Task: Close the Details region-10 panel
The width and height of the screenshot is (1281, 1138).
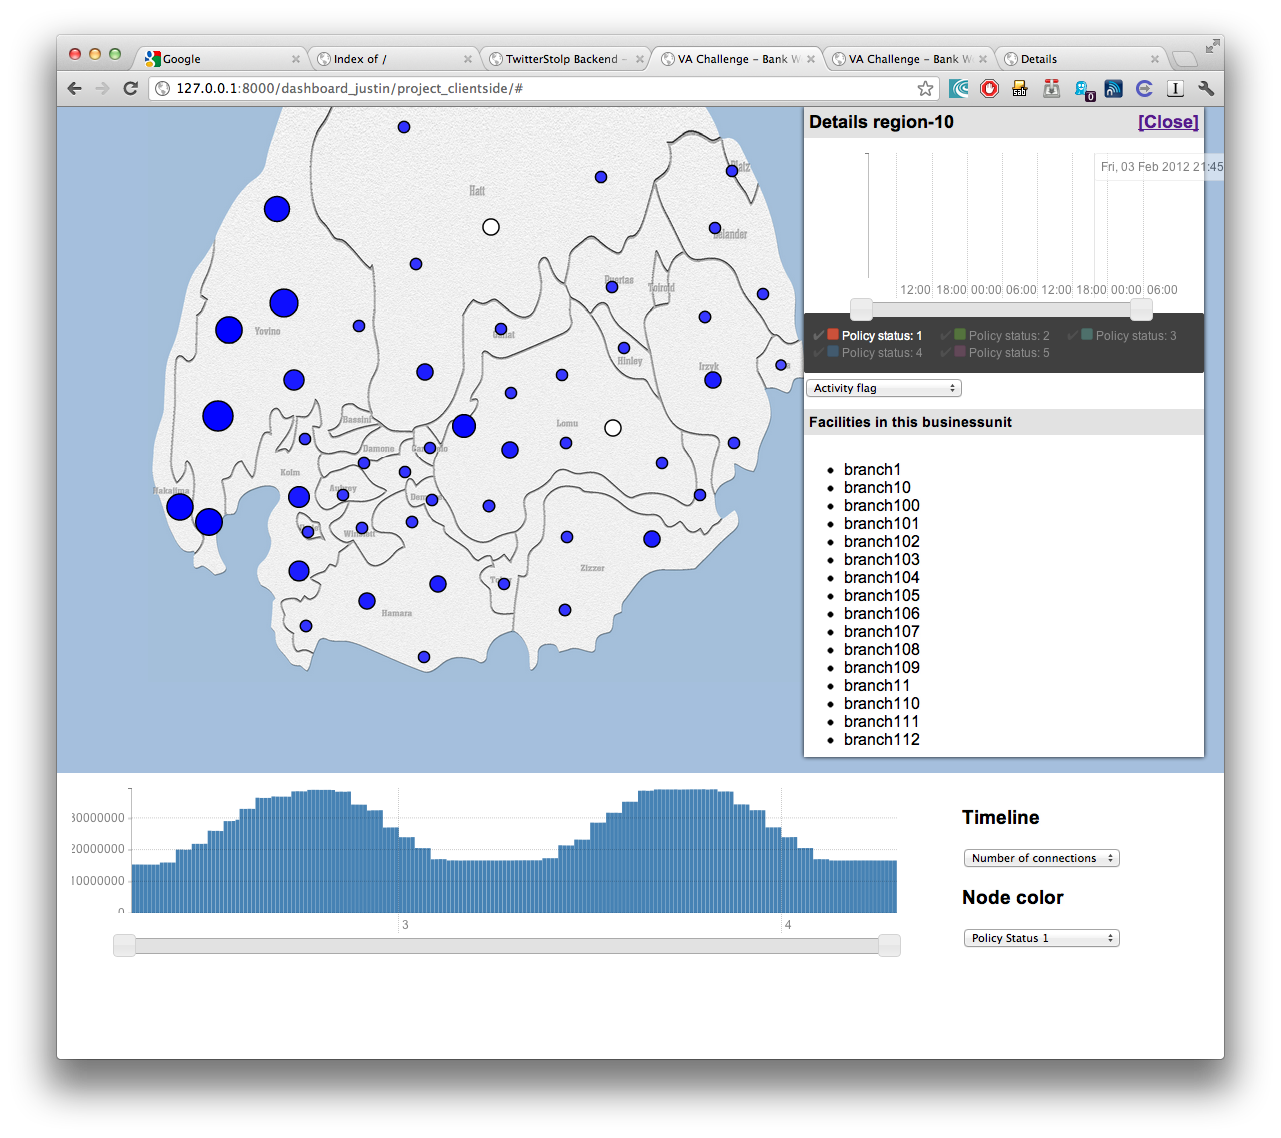Action: click(1167, 122)
